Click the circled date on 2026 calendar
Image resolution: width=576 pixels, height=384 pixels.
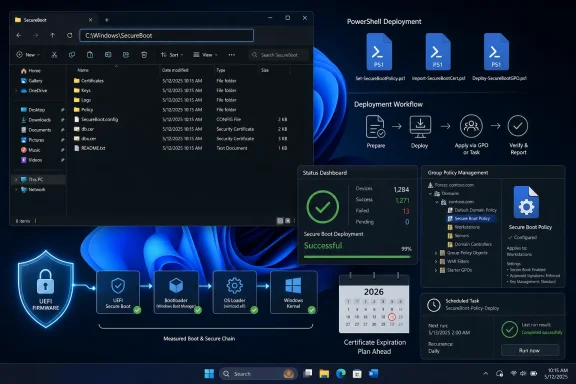click(x=392, y=316)
